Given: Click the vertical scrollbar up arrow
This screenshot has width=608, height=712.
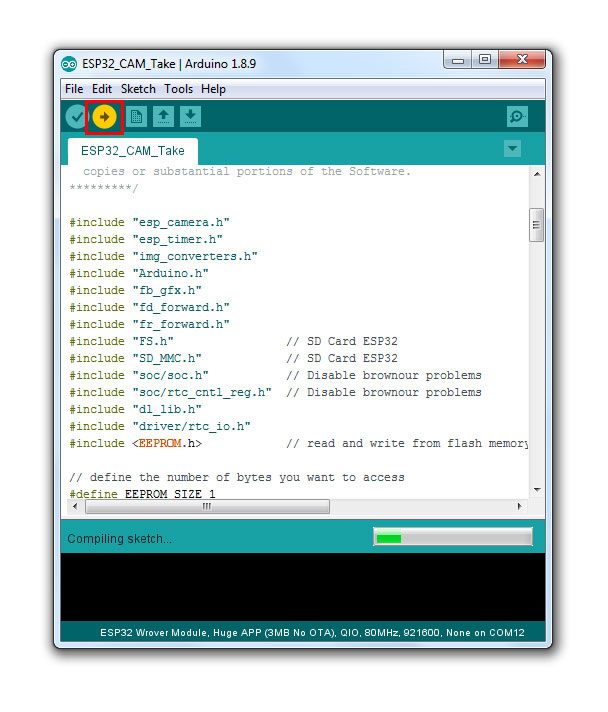Looking at the screenshot, I should (537, 174).
